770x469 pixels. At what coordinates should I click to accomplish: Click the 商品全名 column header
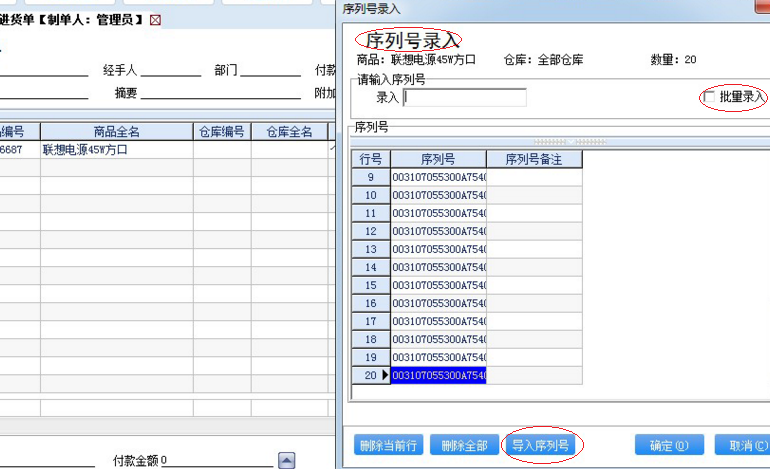click(x=116, y=132)
